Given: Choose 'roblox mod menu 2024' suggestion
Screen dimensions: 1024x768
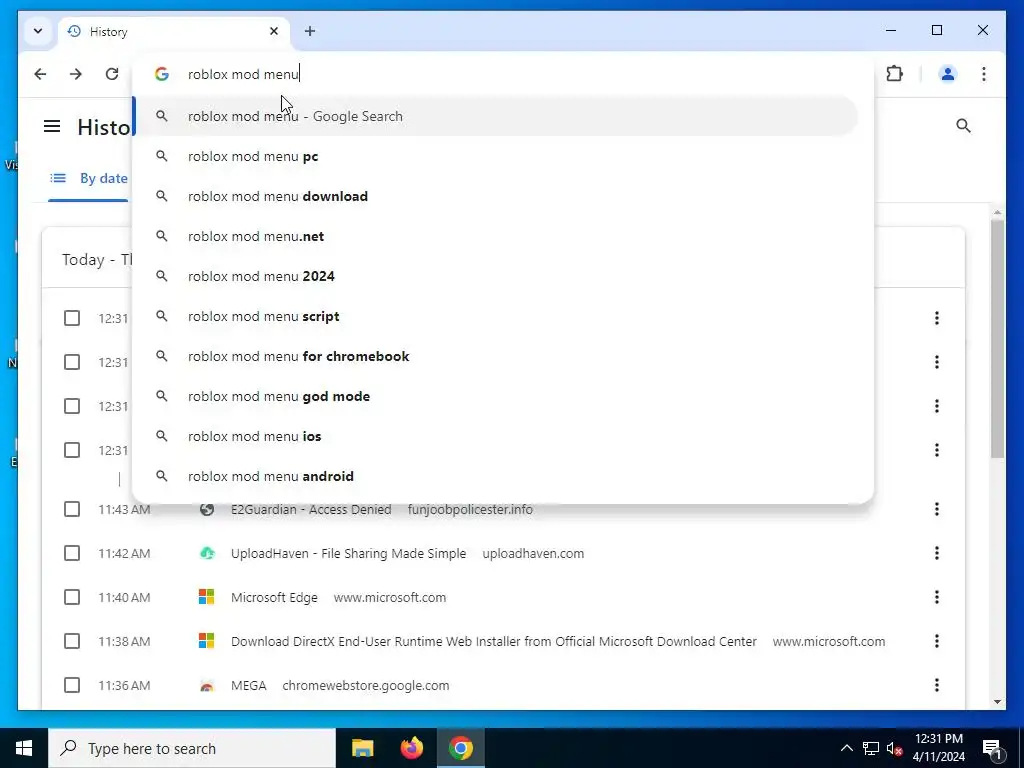Looking at the screenshot, I should 496,276.
